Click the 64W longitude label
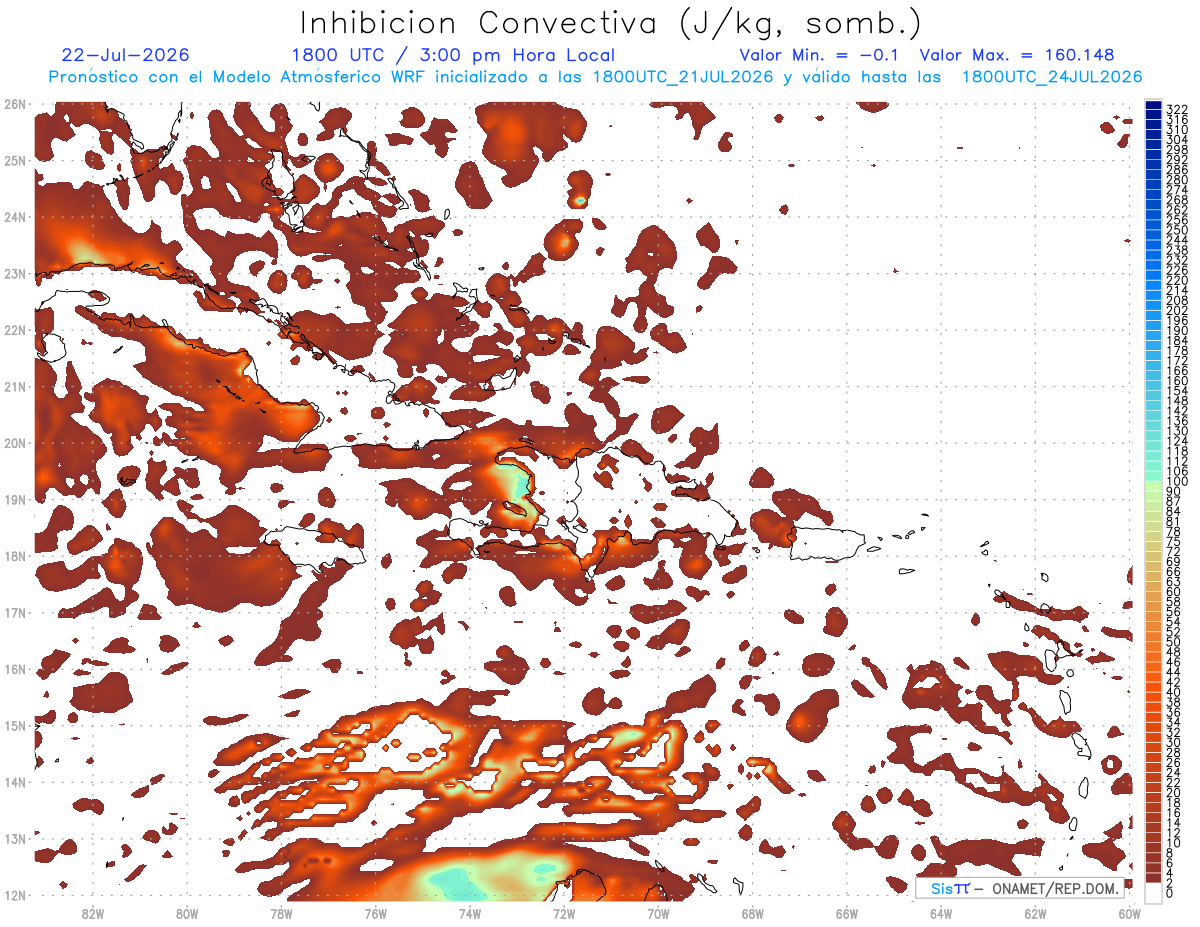 pos(940,913)
